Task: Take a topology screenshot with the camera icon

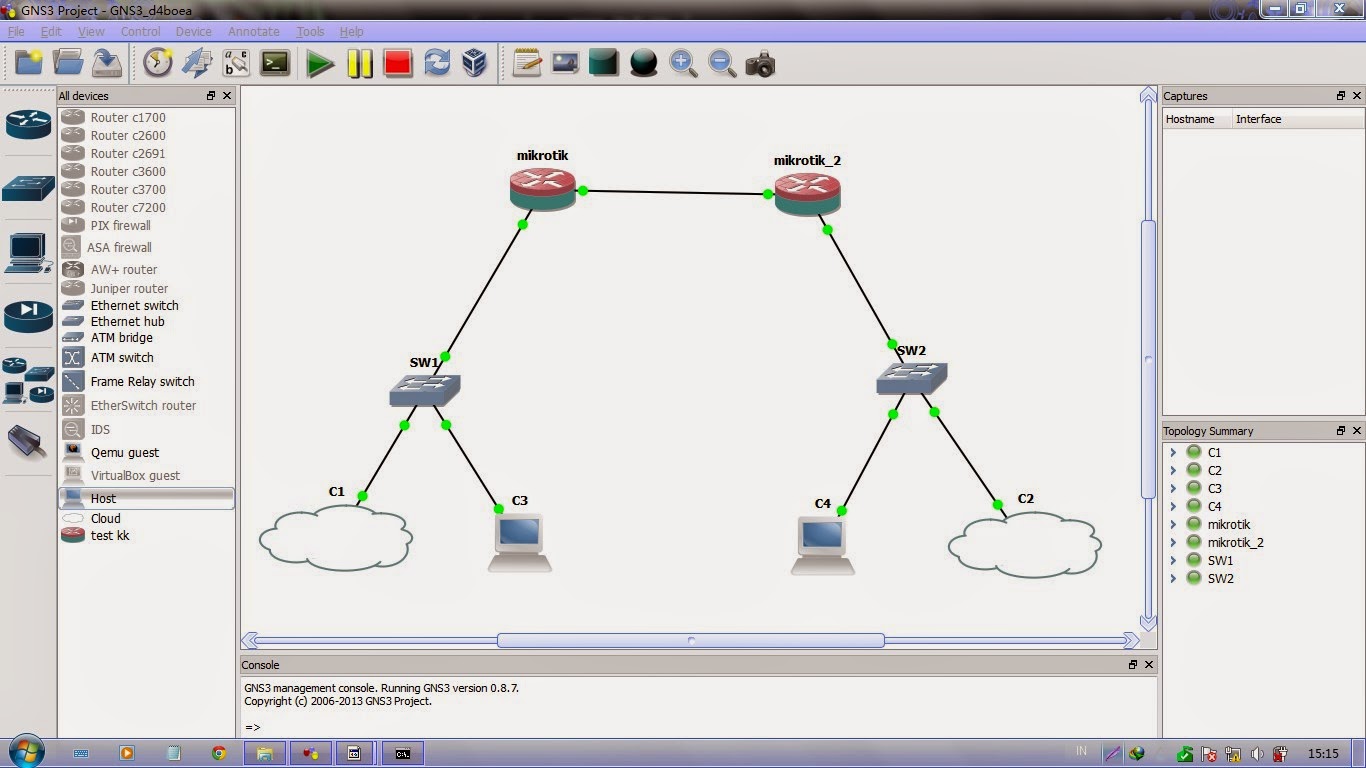Action: click(760, 63)
